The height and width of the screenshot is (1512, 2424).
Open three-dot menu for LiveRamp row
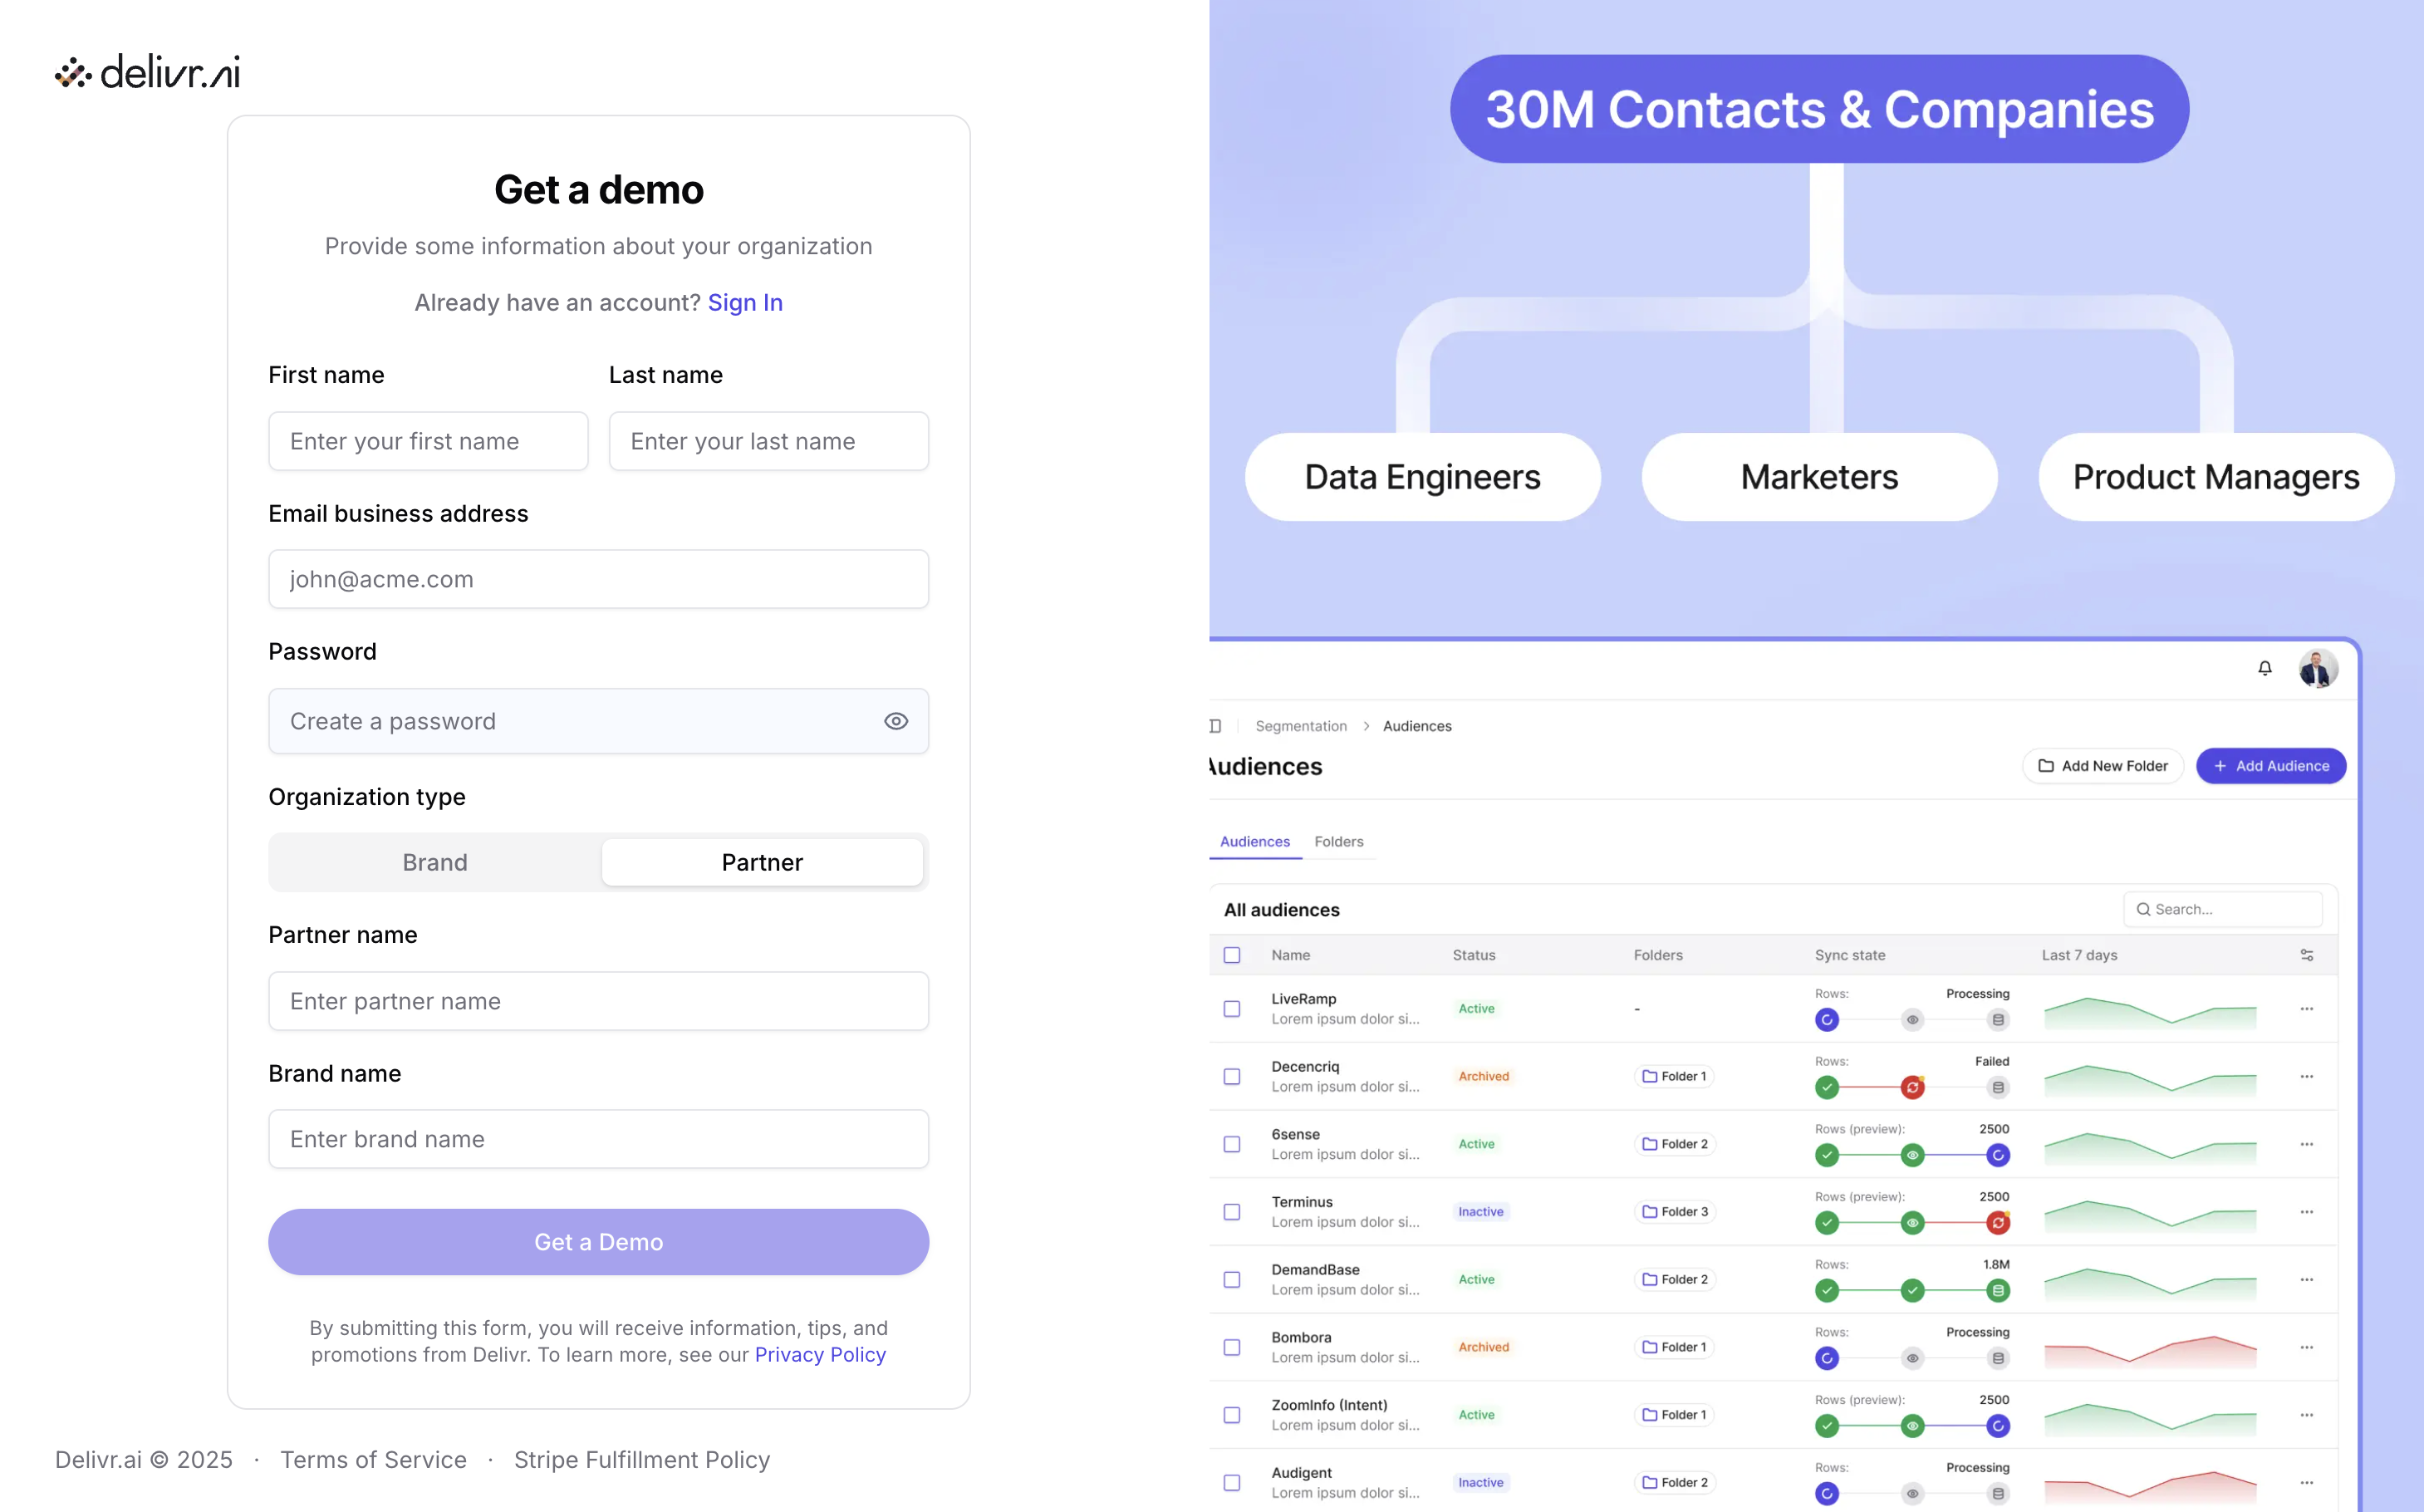[x=2306, y=1008]
